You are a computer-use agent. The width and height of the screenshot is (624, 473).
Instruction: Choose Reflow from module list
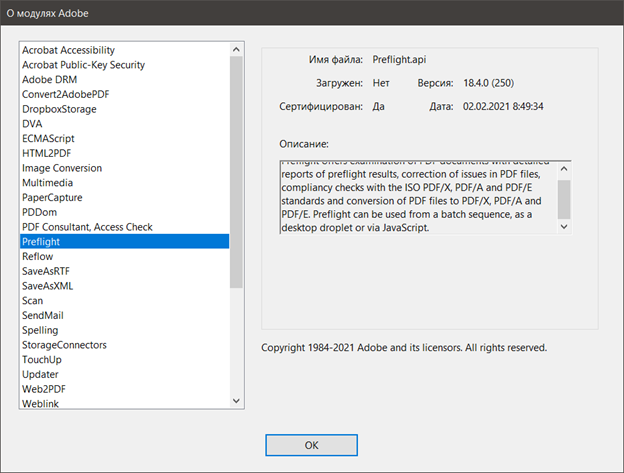point(125,256)
